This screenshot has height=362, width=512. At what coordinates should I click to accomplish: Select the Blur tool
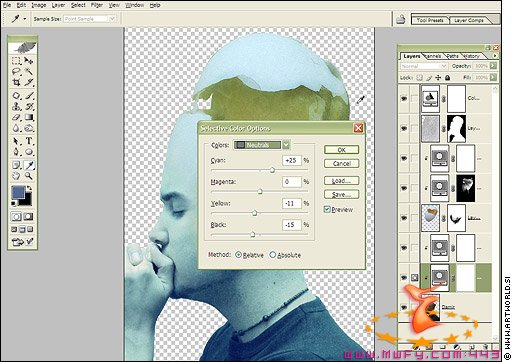coord(16,128)
